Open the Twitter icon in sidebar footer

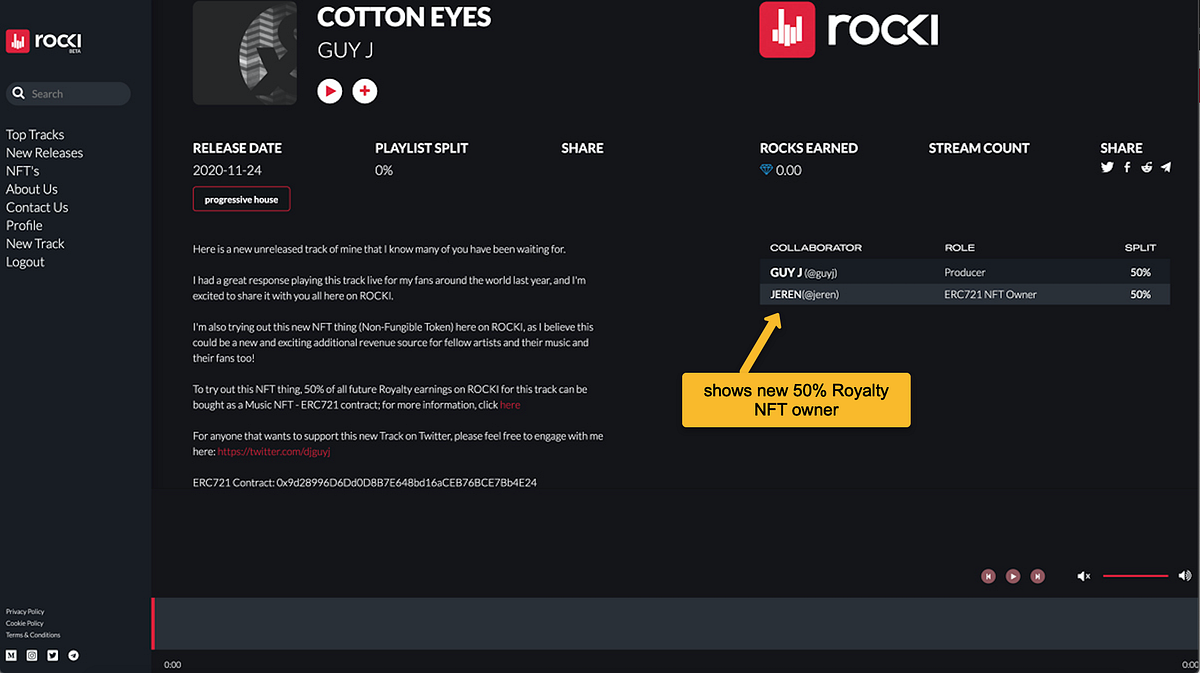coord(53,656)
